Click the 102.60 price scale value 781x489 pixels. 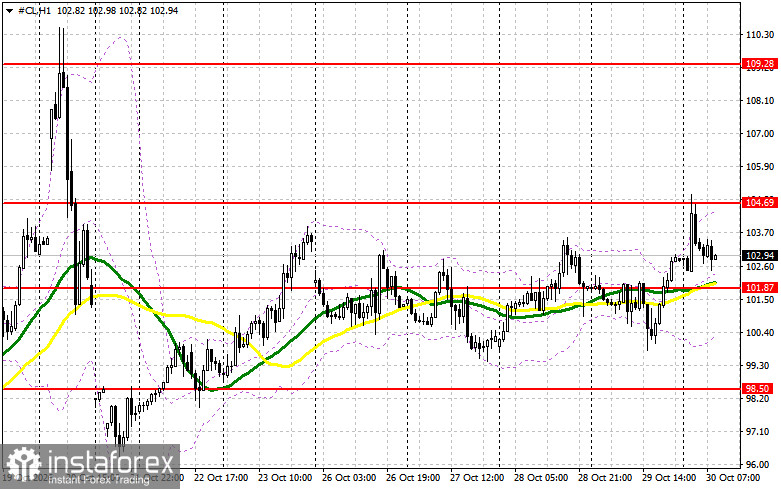pos(760,266)
